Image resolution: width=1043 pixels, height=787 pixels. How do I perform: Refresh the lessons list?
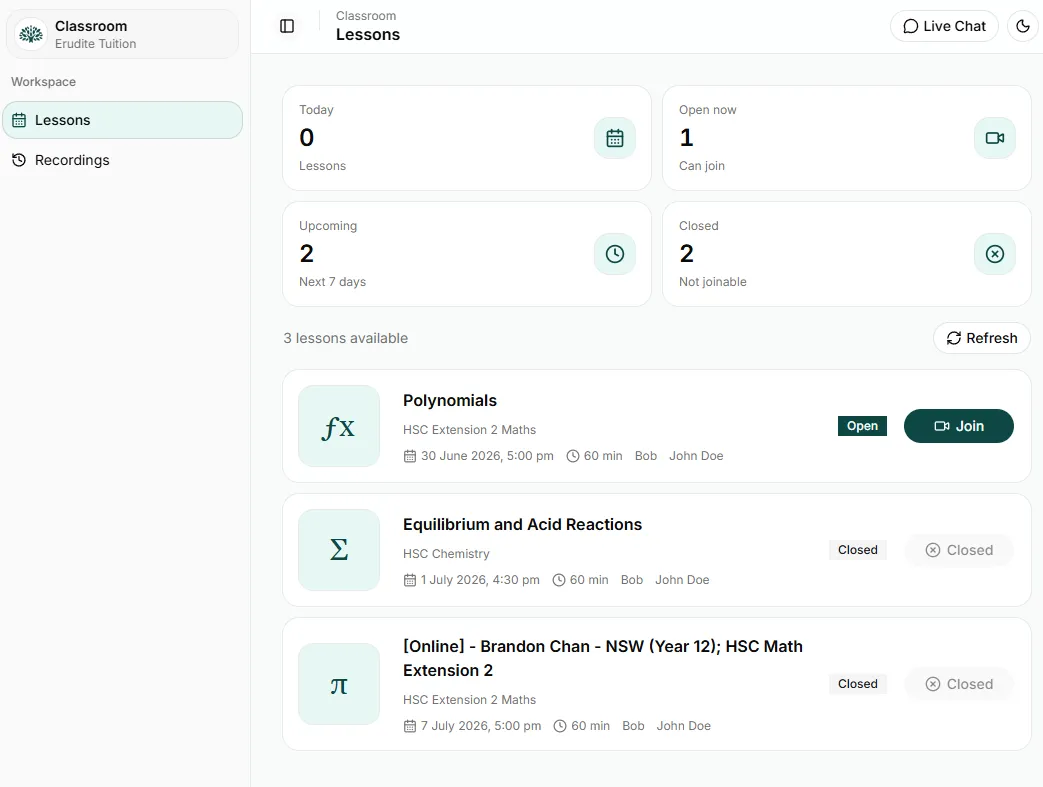[982, 338]
